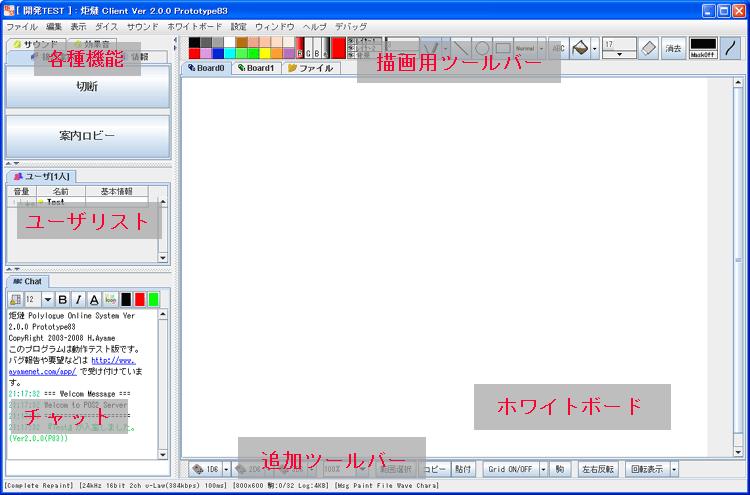Open the Grid ON/OFF dropdown arrow
This screenshot has height=495, width=750.
click(543, 469)
